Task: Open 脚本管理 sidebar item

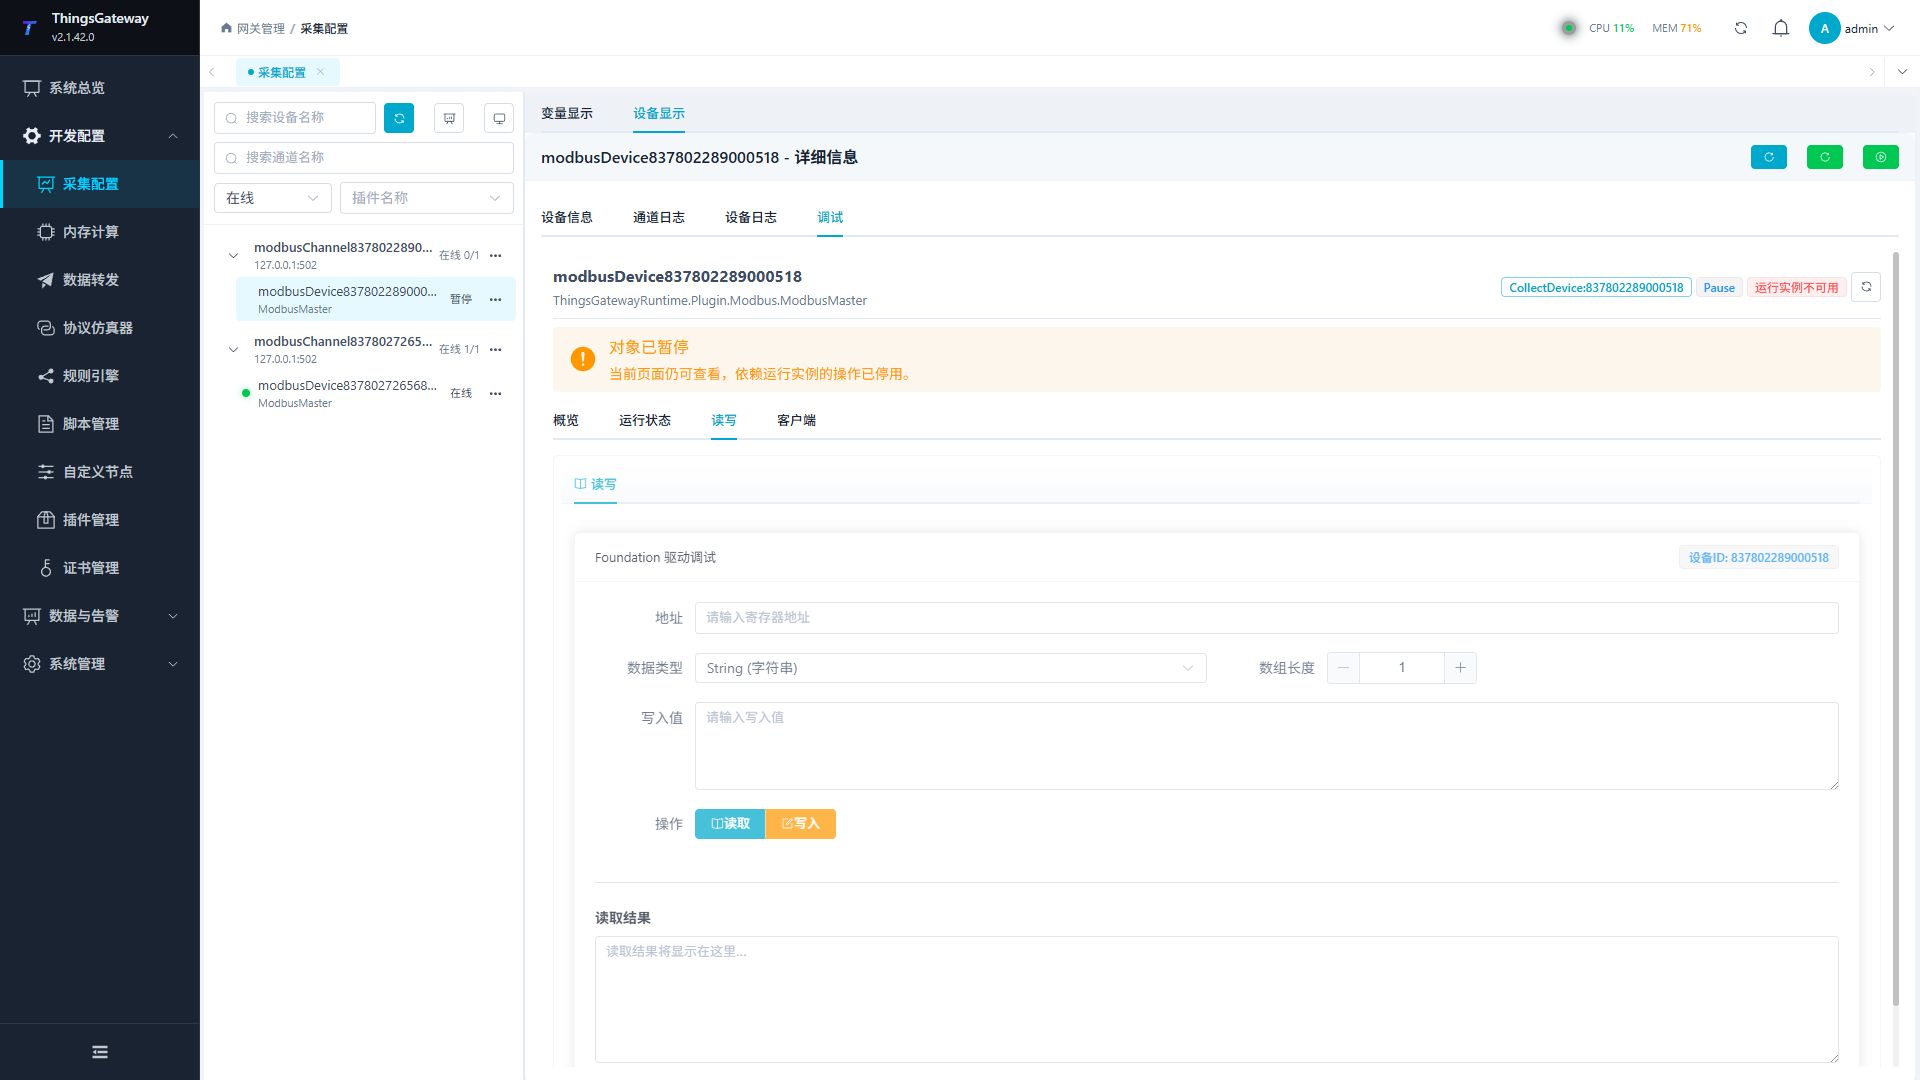Action: 100,424
